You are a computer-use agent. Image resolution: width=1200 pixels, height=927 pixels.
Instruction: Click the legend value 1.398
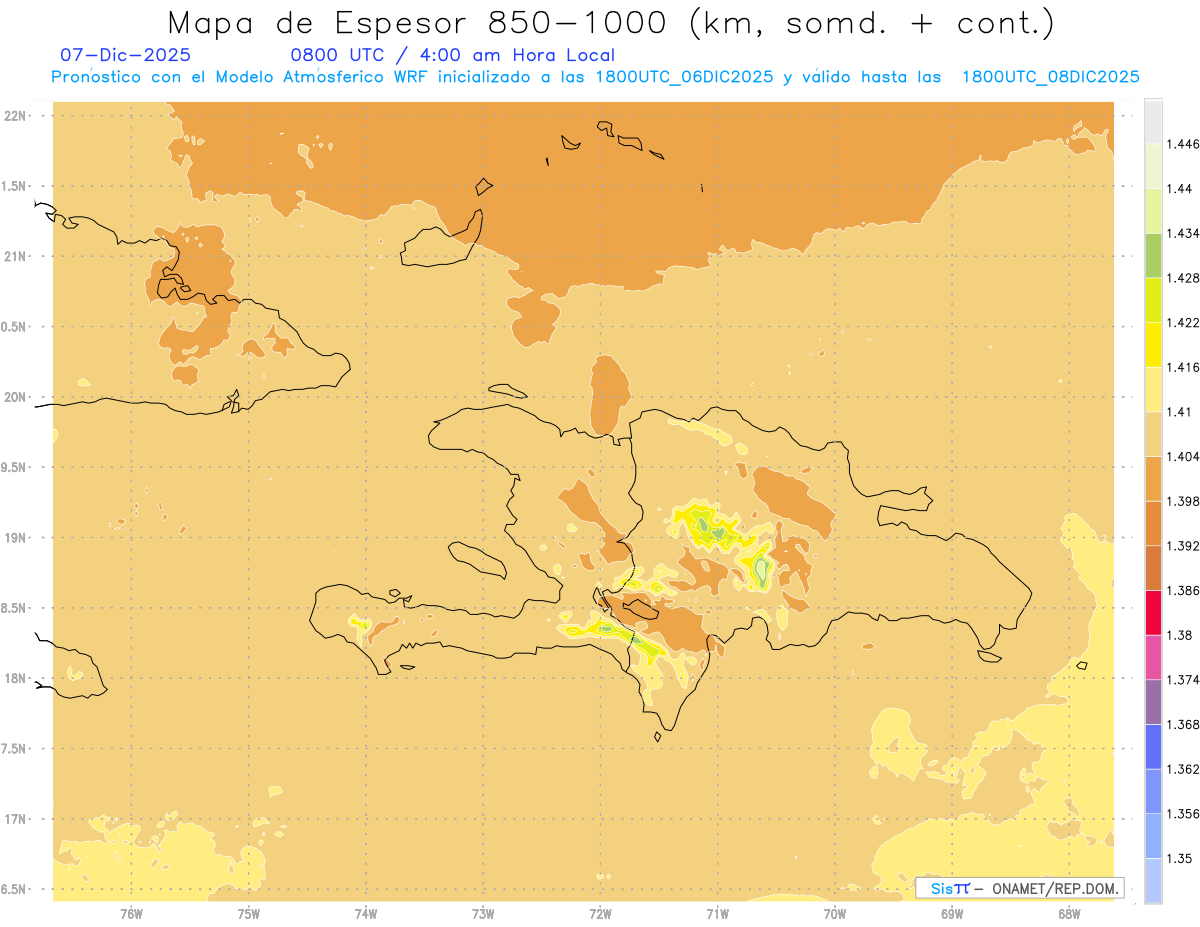pos(1183,501)
